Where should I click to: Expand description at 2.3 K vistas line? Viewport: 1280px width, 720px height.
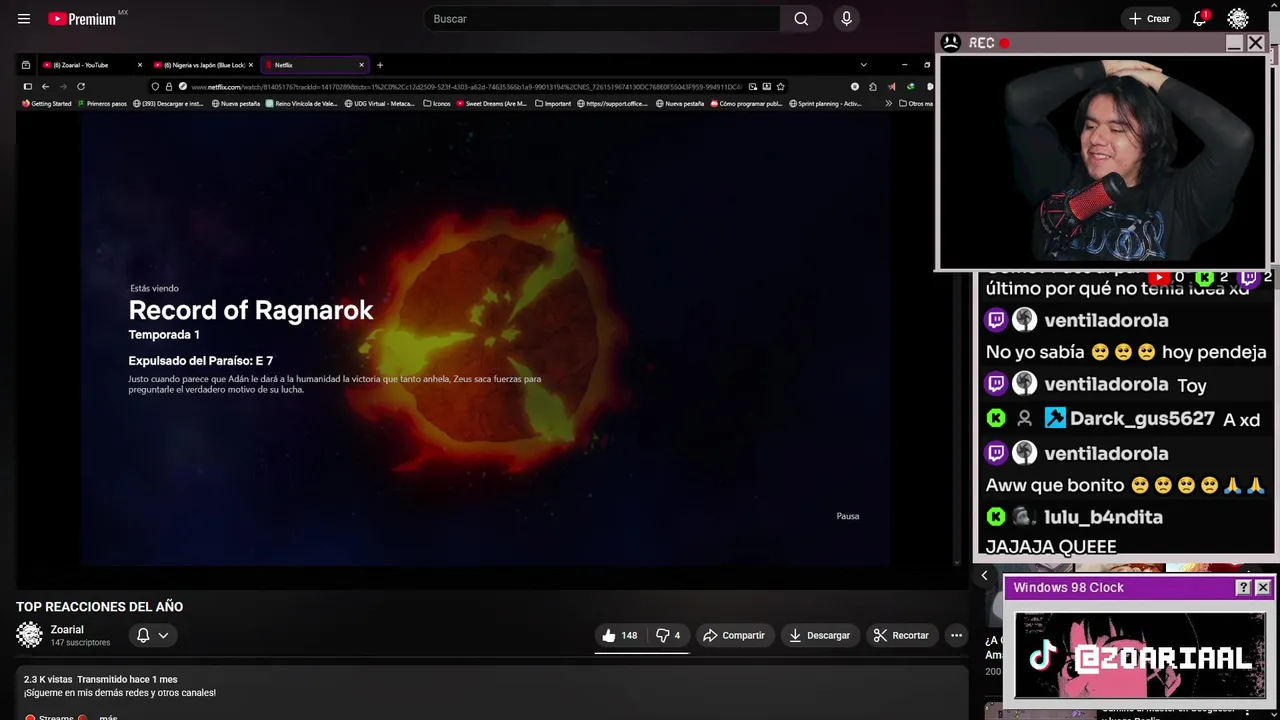(100, 679)
